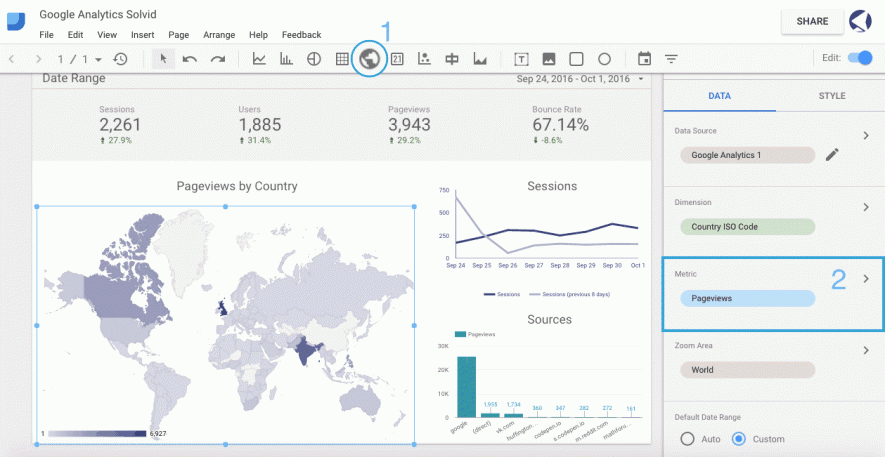This screenshot has width=885, height=457.
Task: Open version history clock icon
Action: (x=120, y=59)
